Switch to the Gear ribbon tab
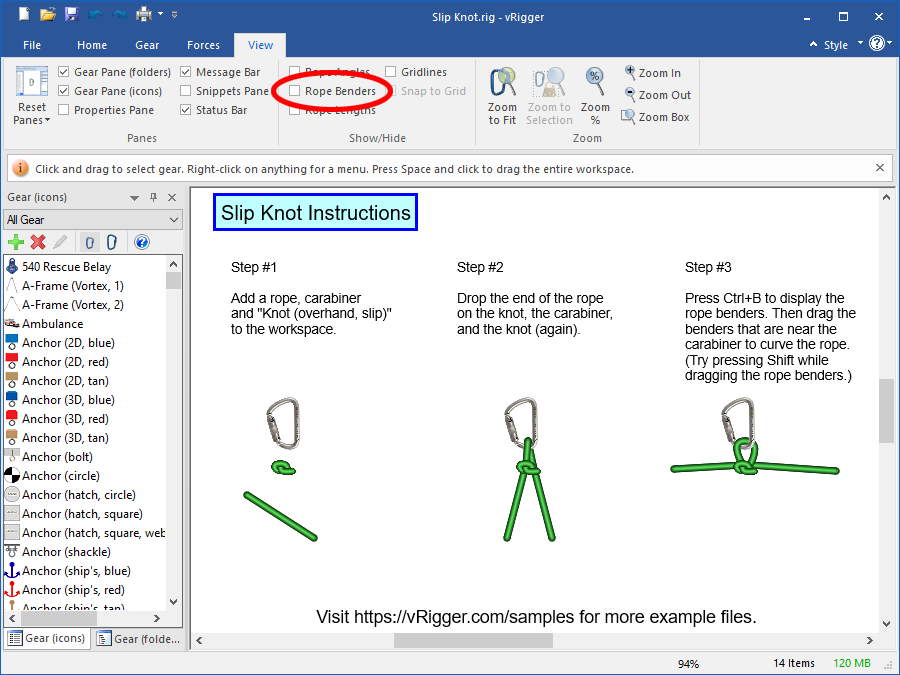 pos(147,45)
